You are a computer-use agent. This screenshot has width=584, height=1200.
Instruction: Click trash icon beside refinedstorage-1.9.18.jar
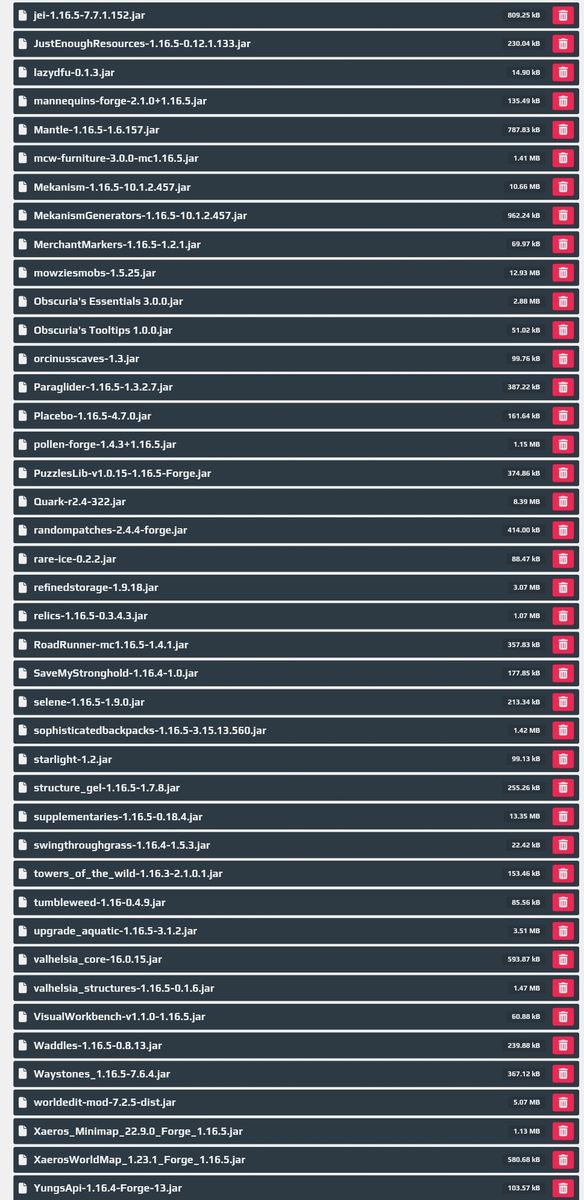point(563,587)
